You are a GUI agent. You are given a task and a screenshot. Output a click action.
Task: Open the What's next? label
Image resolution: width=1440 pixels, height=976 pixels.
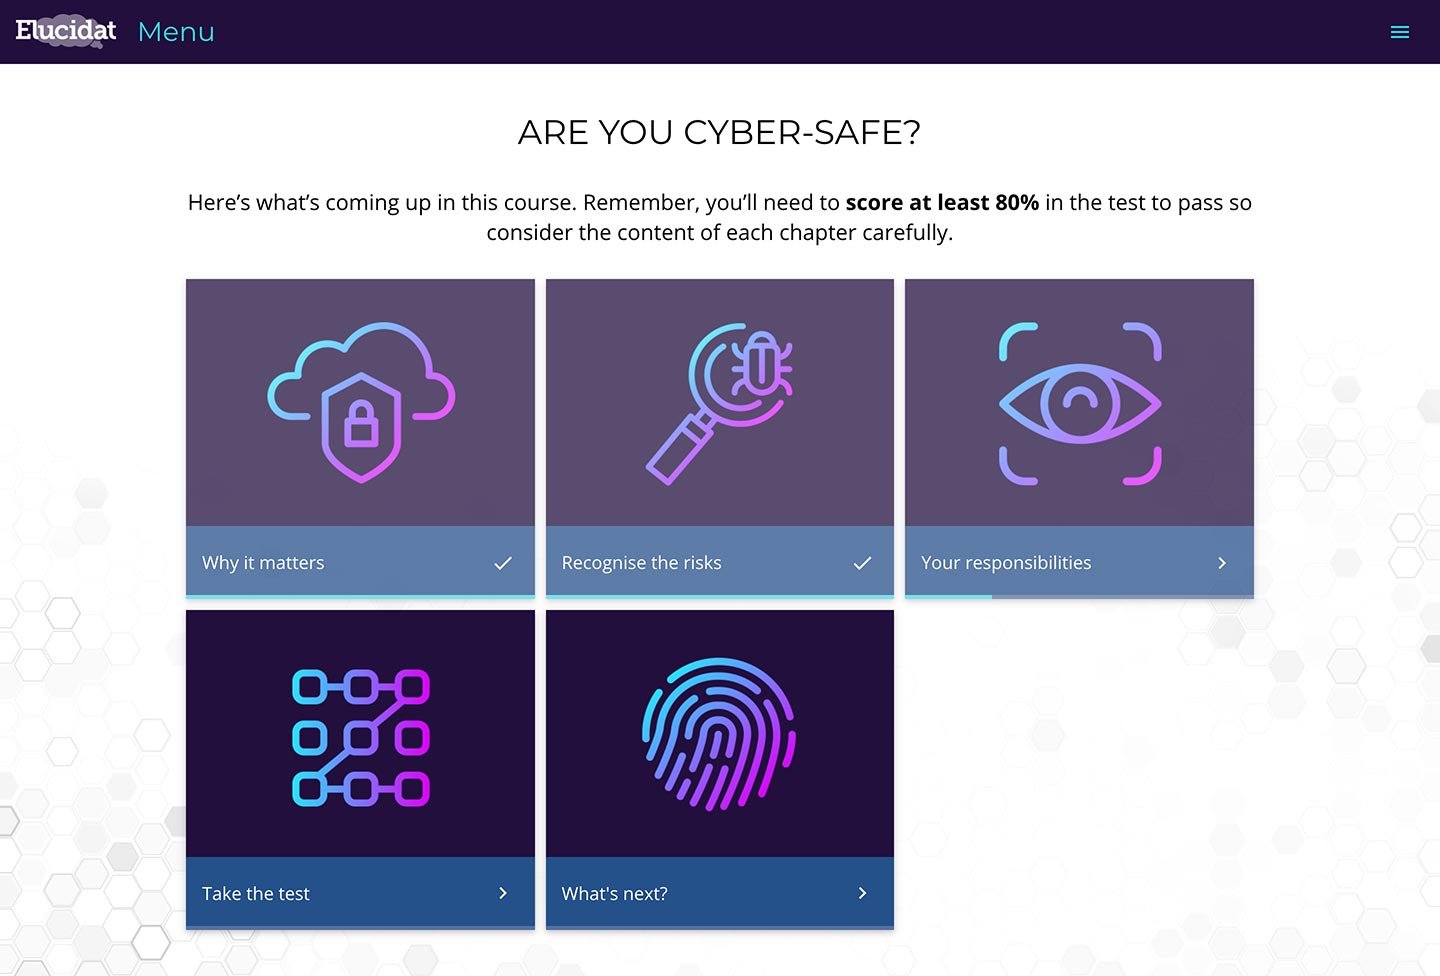(614, 894)
